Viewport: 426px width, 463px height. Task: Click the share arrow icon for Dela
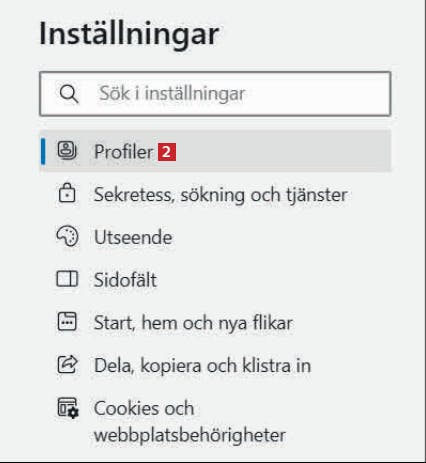(67, 364)
